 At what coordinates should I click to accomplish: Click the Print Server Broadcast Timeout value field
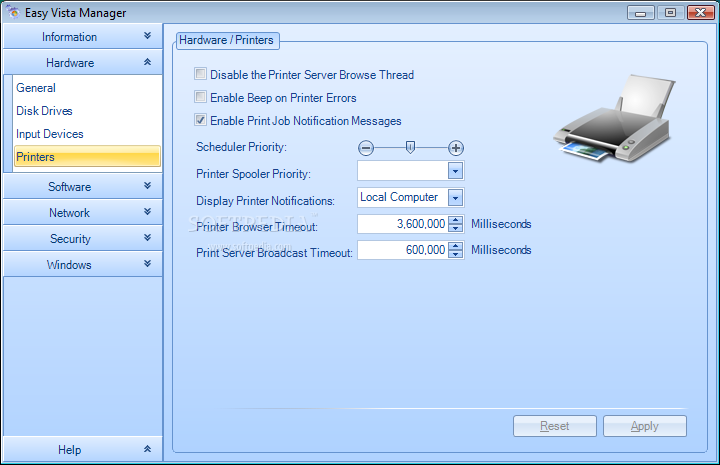pyautogui.click(x=403, y=250)
